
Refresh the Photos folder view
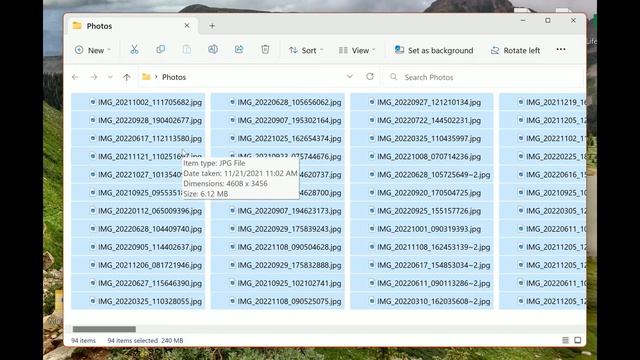(370, 77)
